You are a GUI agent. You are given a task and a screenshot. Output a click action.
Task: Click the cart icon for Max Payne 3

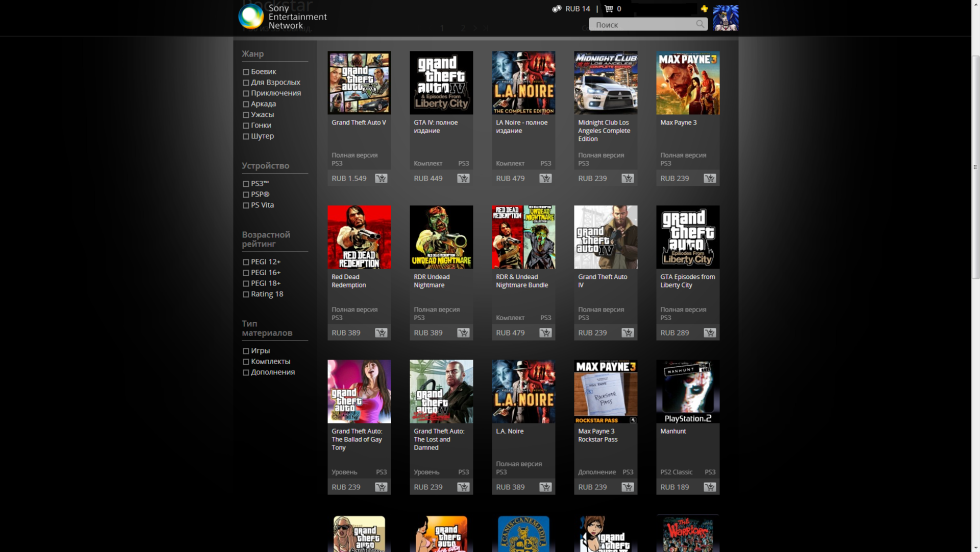709,178
